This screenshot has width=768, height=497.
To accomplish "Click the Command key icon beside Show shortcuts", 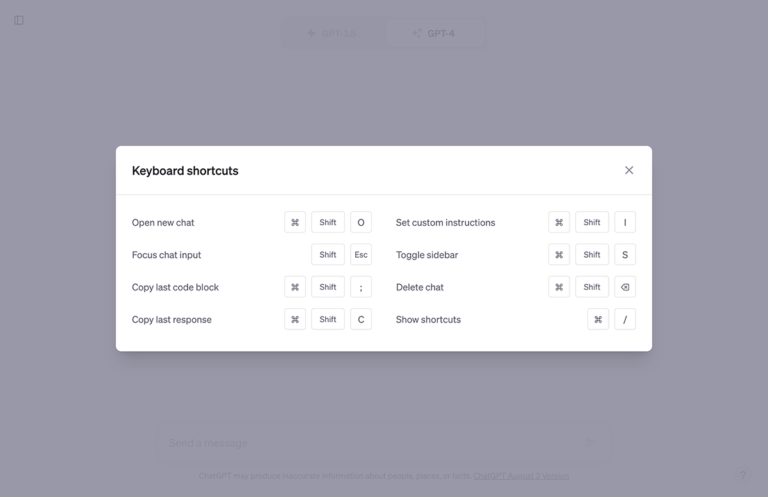I will click(x=598, y=320).
